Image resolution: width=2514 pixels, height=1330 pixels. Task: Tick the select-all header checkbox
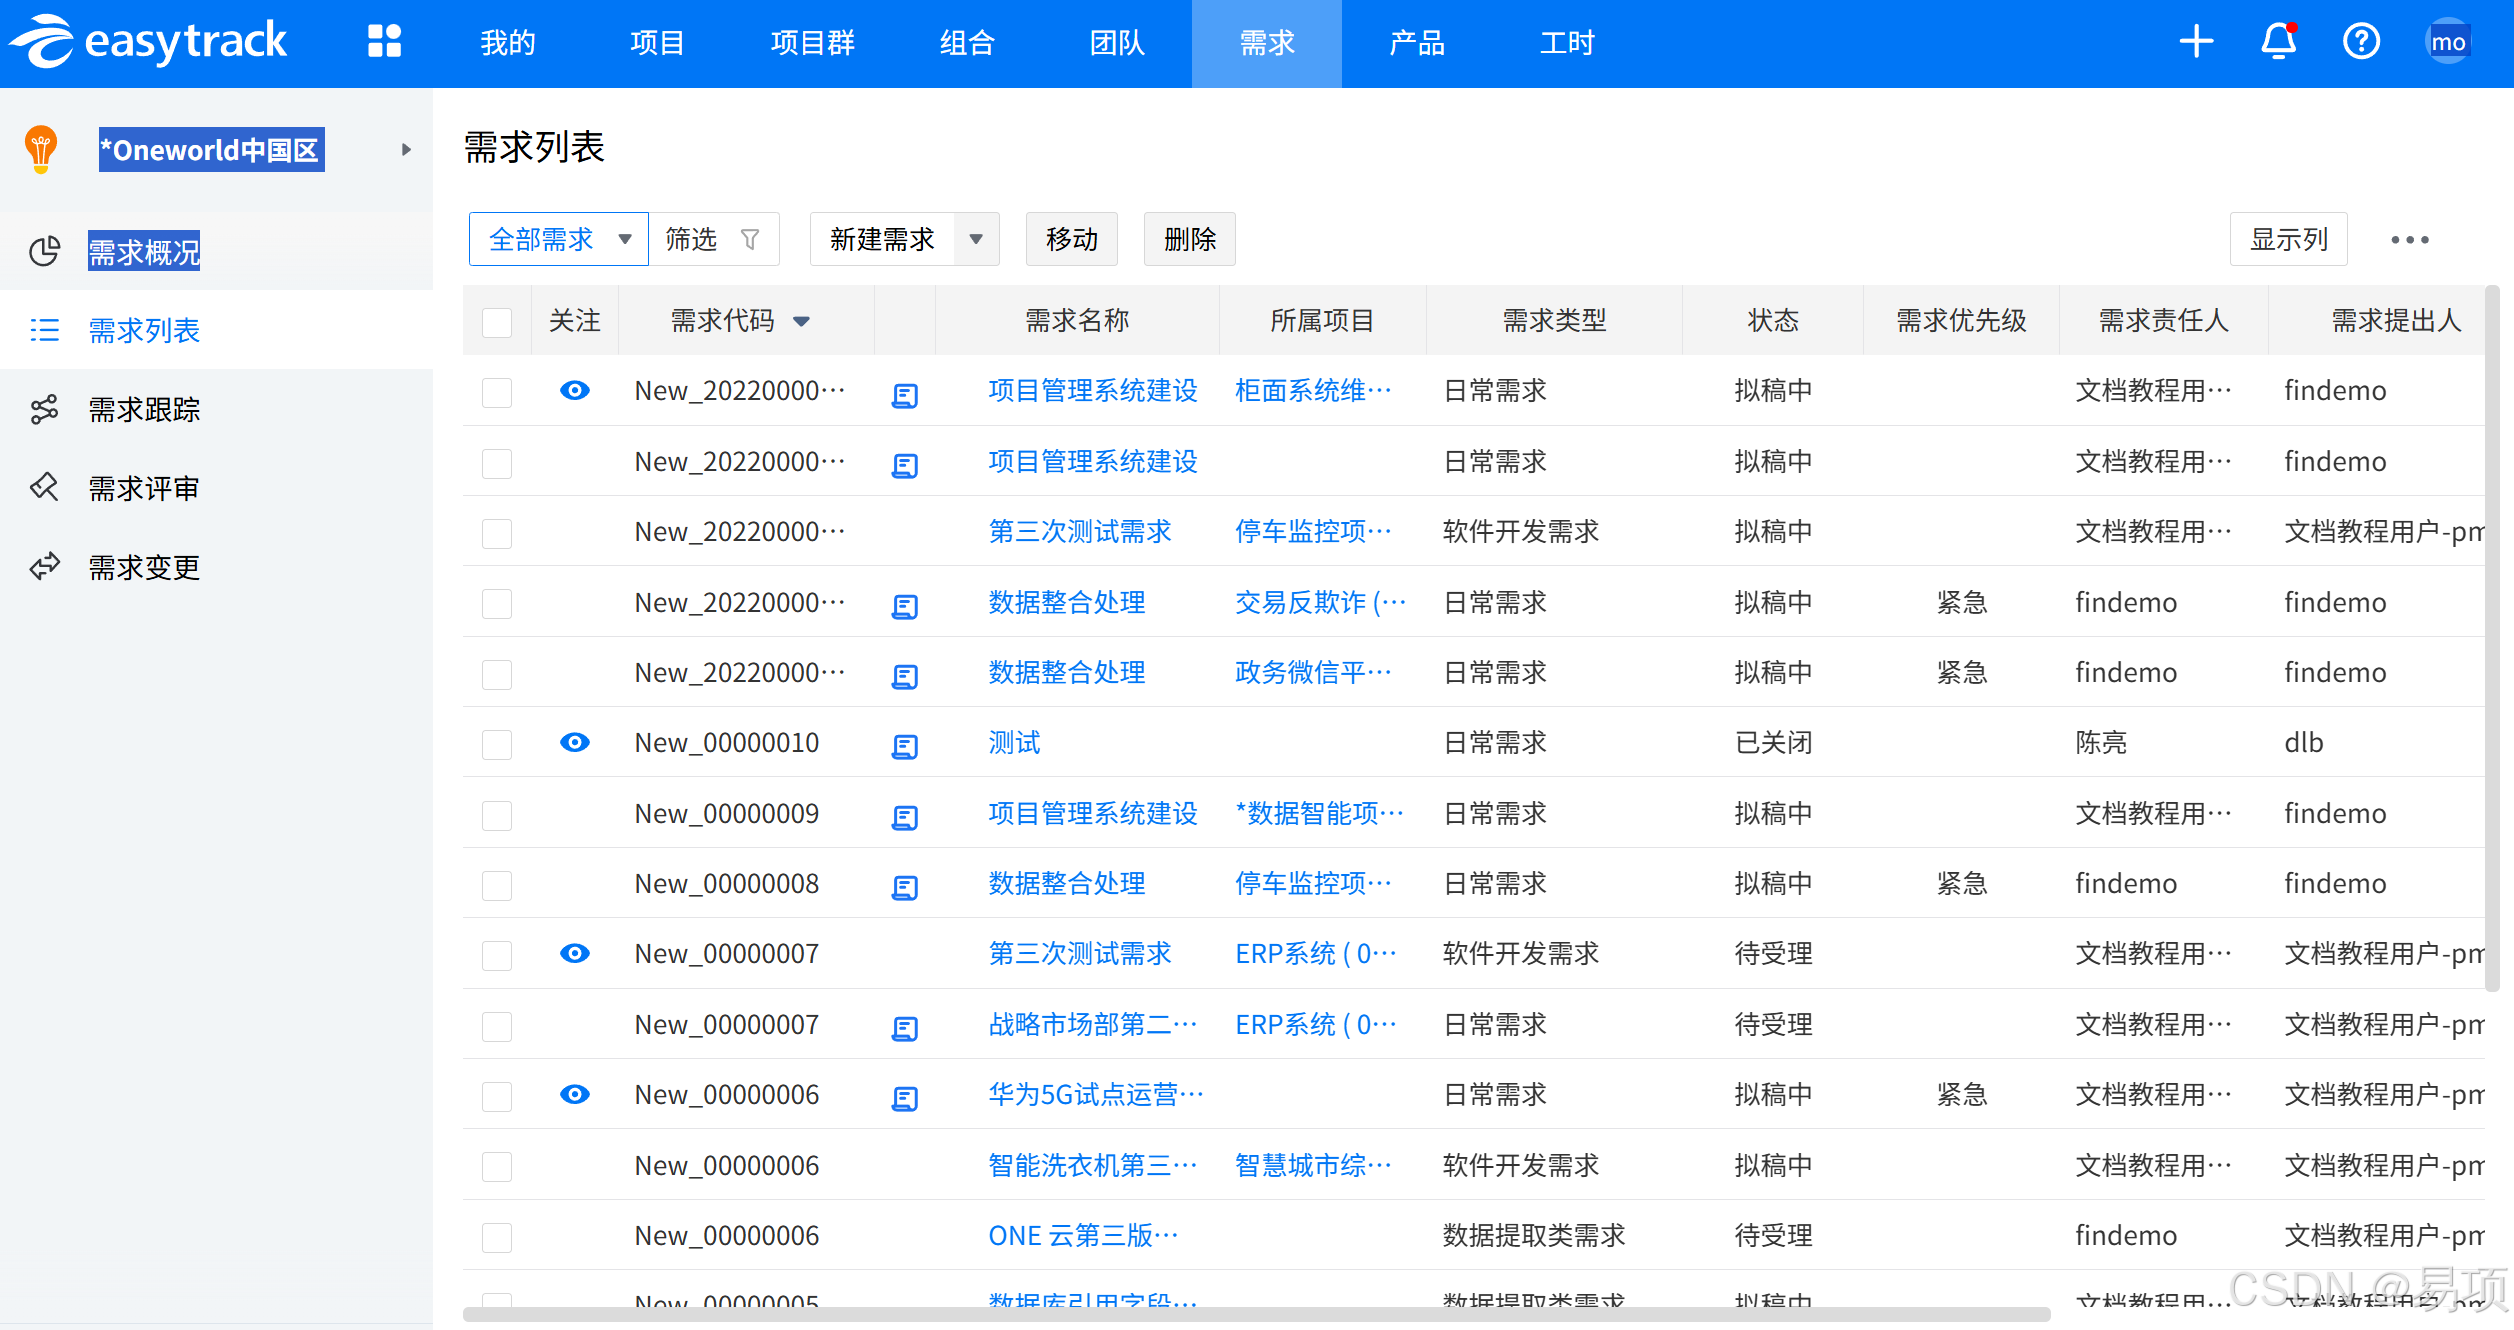point(497,322)
